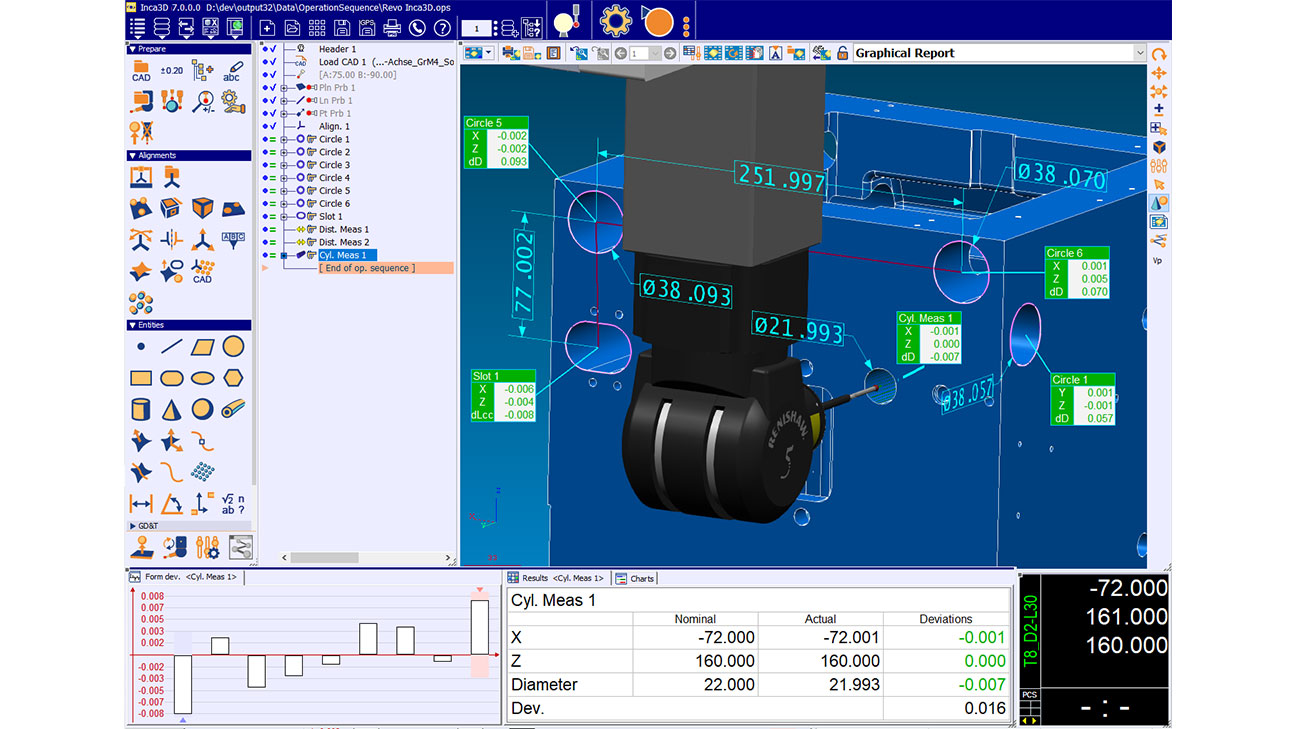Expand the Circle 5 tree node
This screenshot has width=1296, height=729.
[x=284, y=191]
